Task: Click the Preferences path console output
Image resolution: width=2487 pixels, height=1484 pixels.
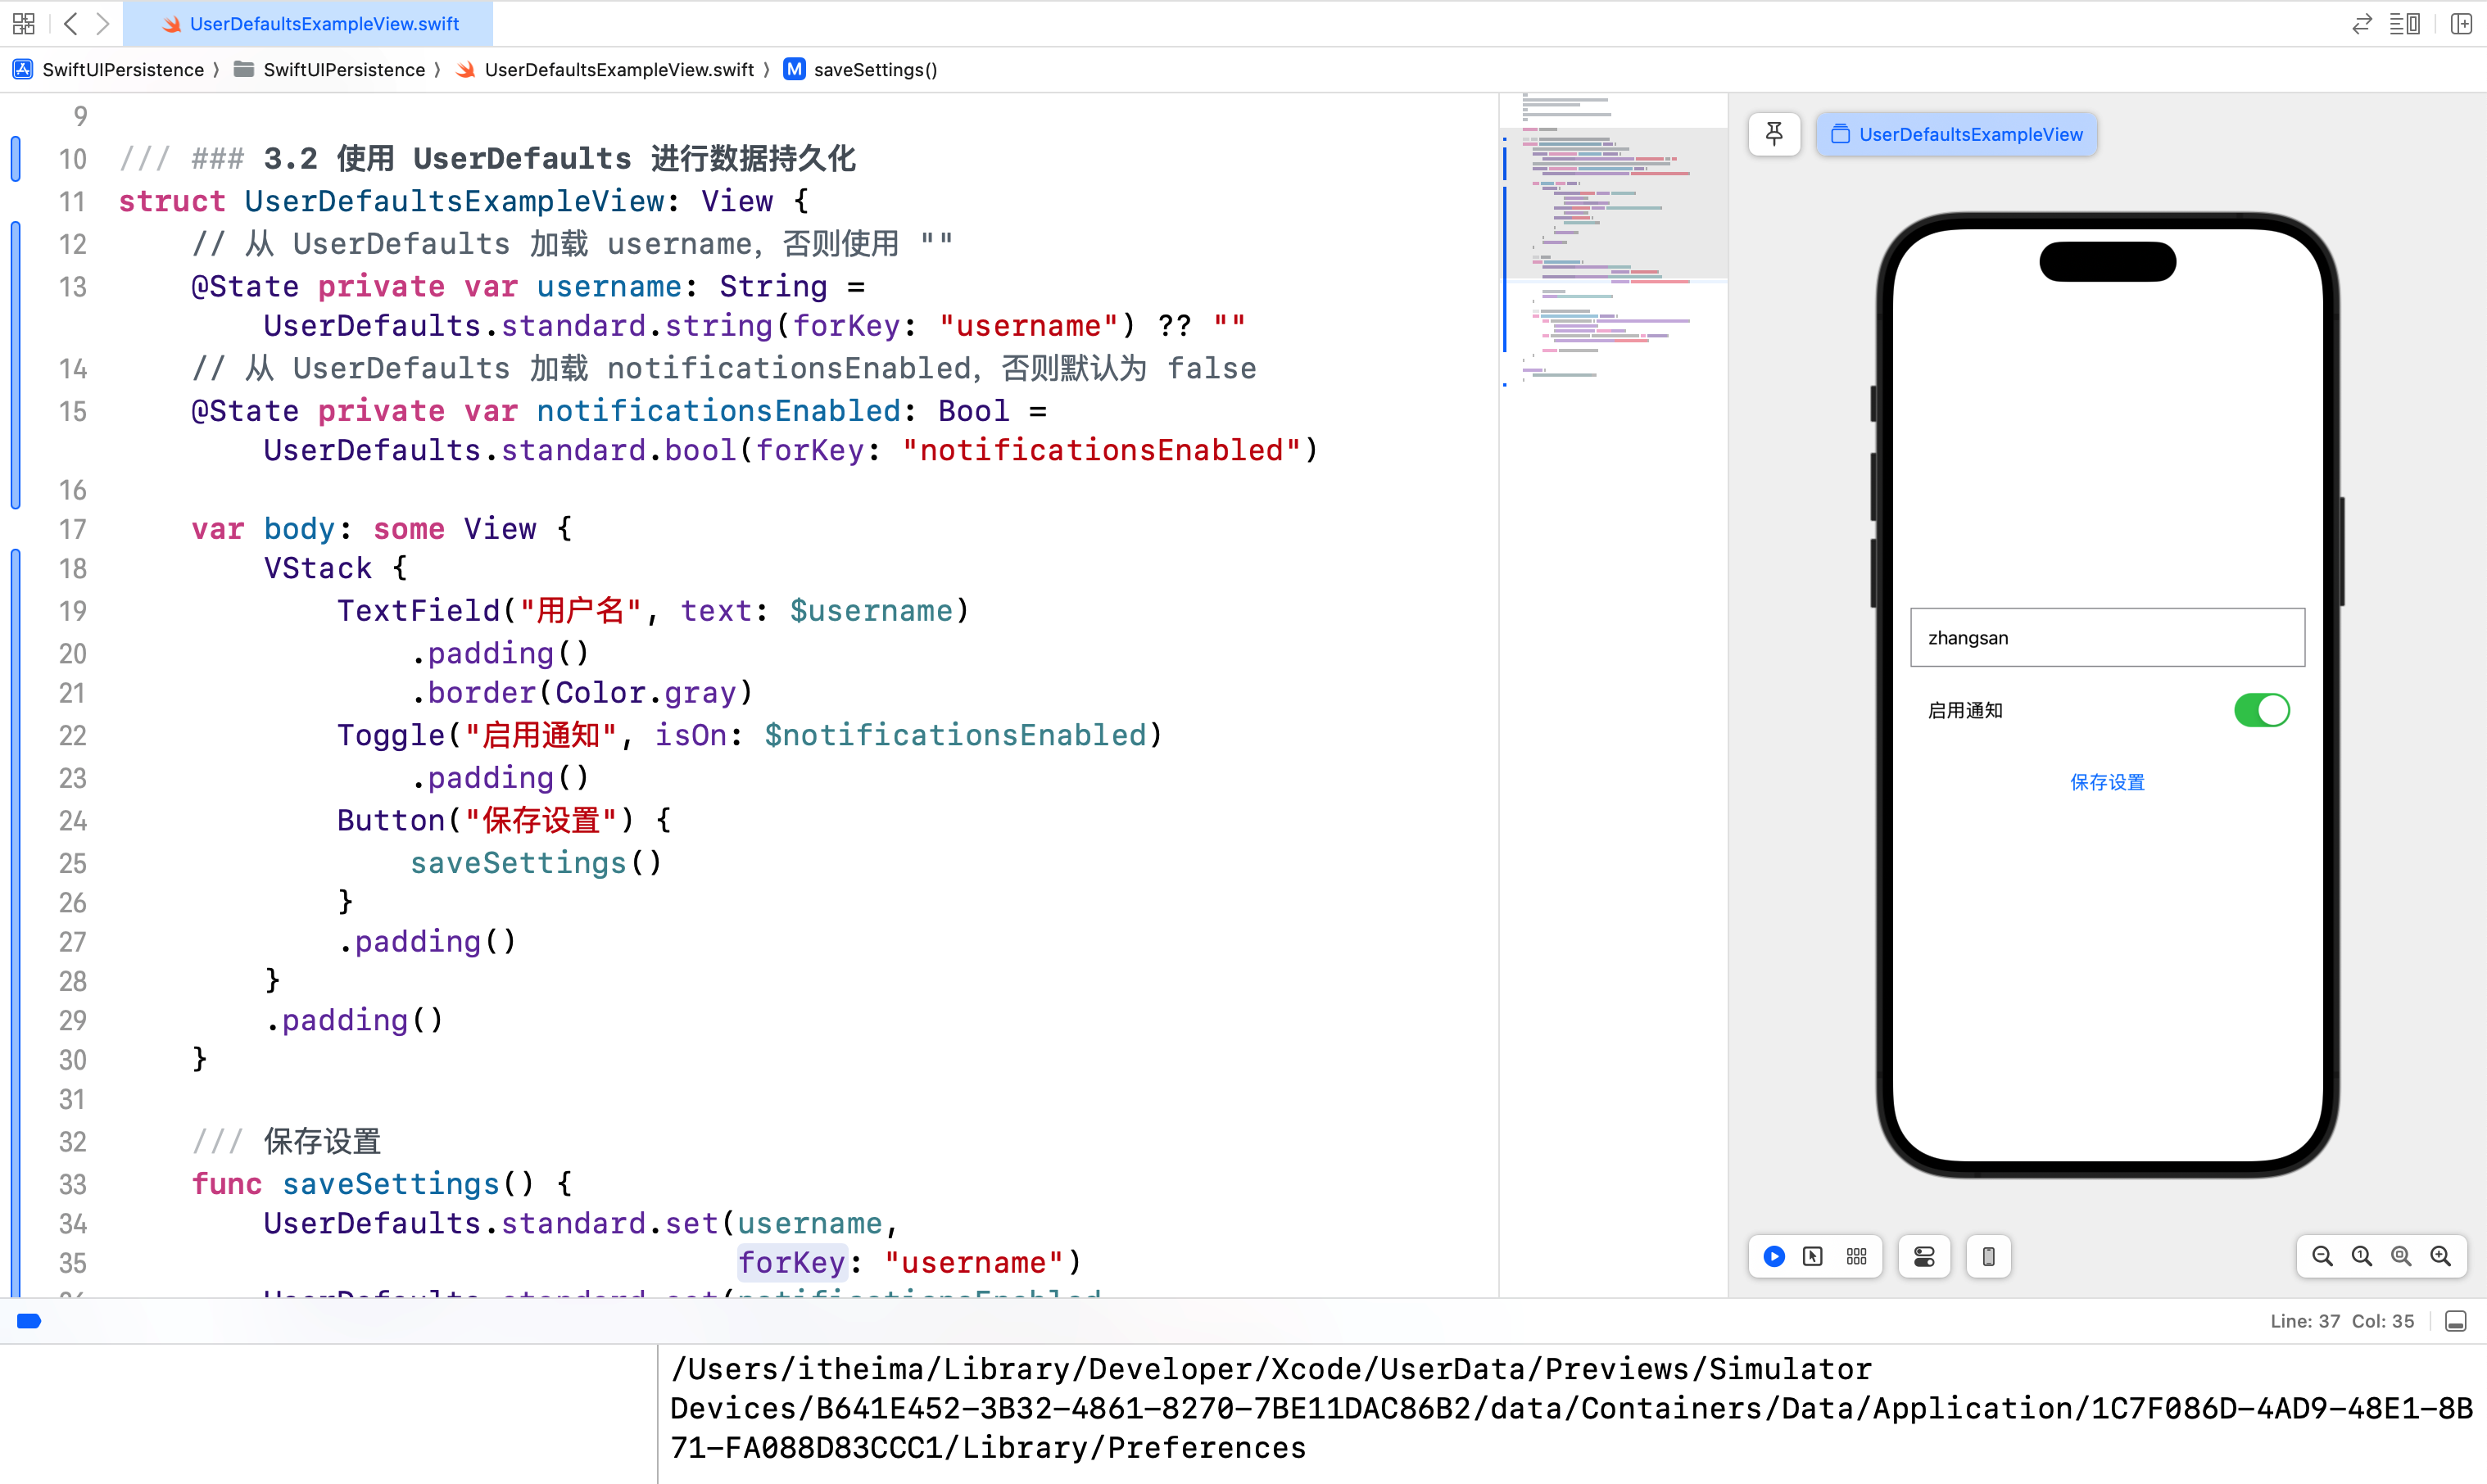Action: pos(1570,1408)
